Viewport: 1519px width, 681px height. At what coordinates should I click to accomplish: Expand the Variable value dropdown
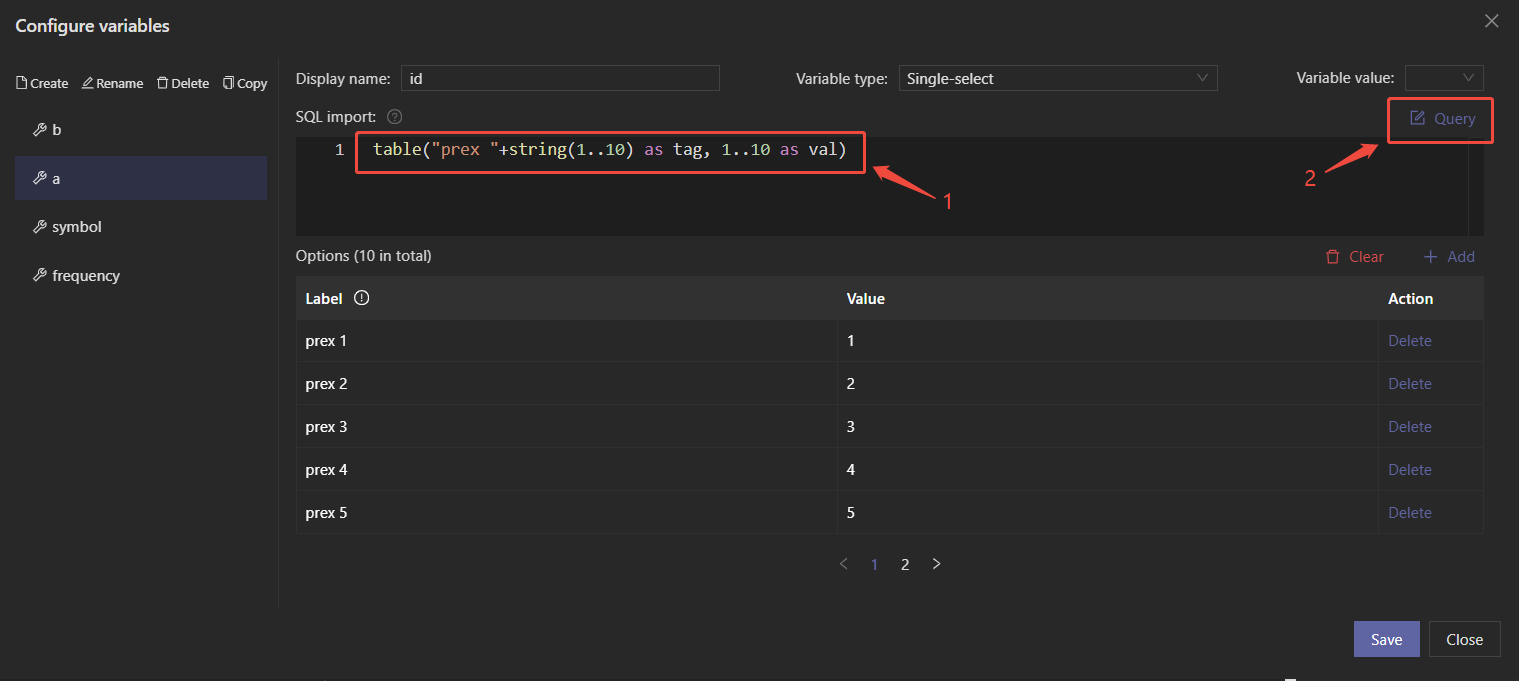coord(1444,79)
